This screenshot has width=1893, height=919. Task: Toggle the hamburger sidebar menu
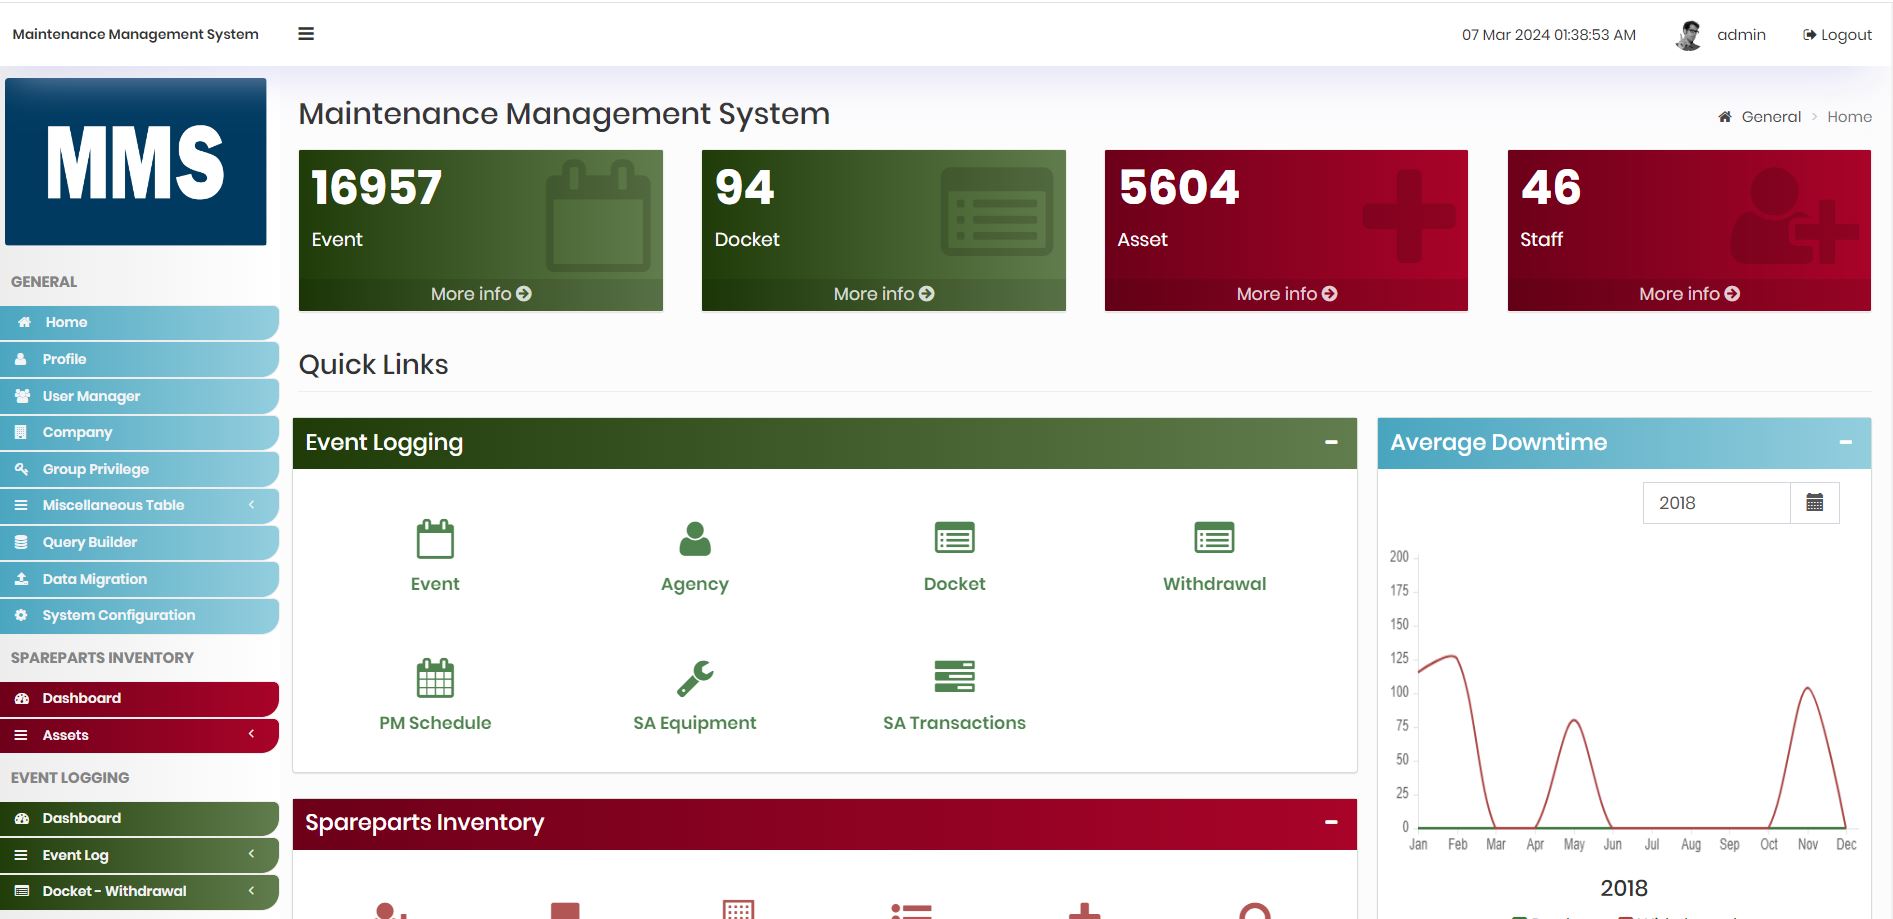pyautogui.click(x=306, y=34)
